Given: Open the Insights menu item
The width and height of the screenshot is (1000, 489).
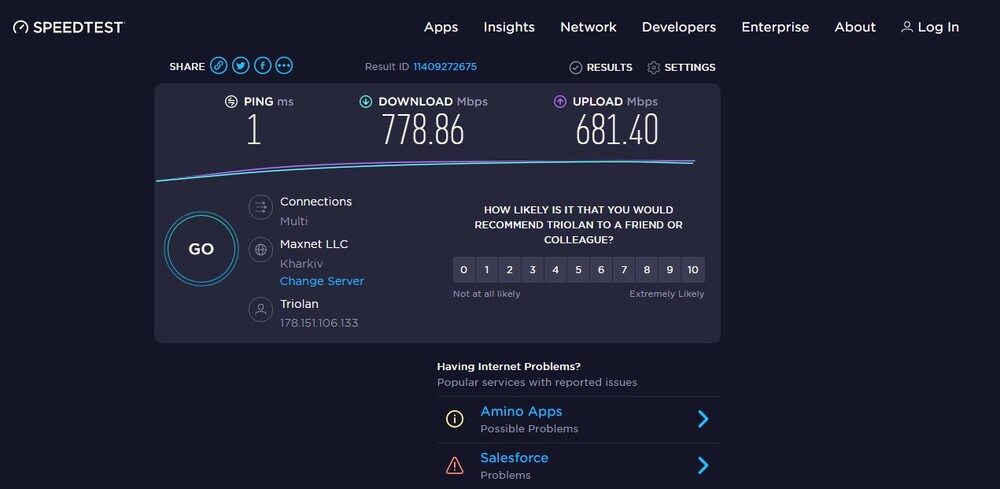Looking at the screenshot, I should click(x=509, y=27).
